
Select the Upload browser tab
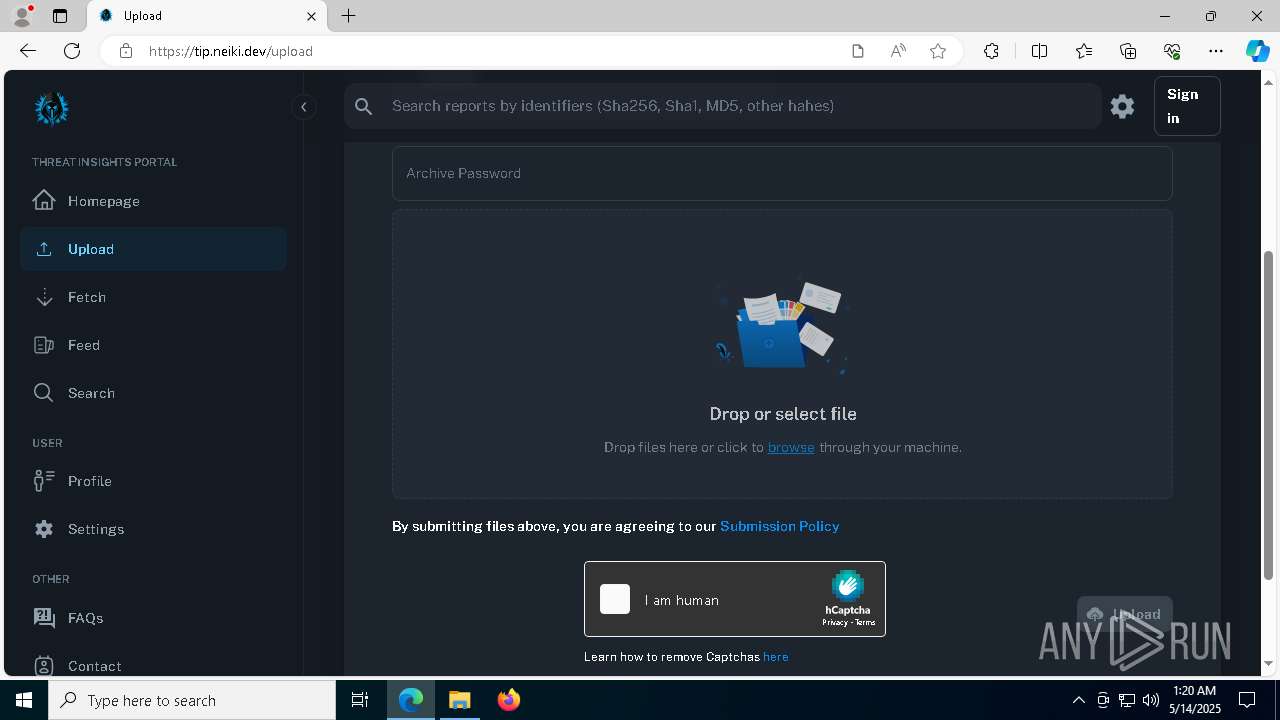(207, 16)
